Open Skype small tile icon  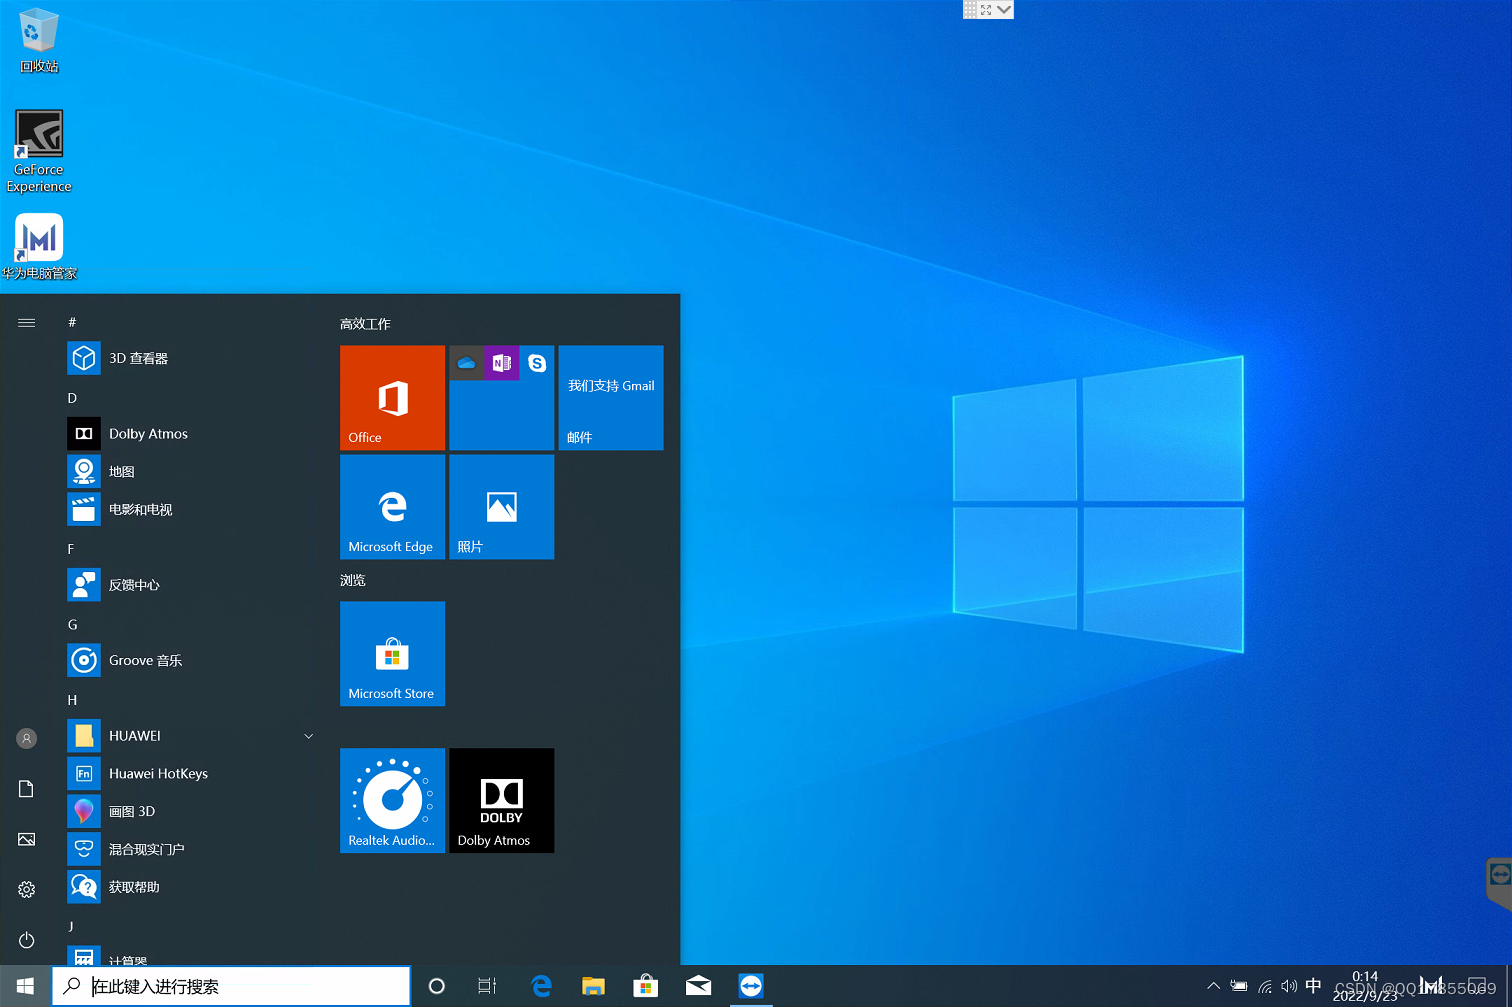pyautogui.click(x=537, y=363)
